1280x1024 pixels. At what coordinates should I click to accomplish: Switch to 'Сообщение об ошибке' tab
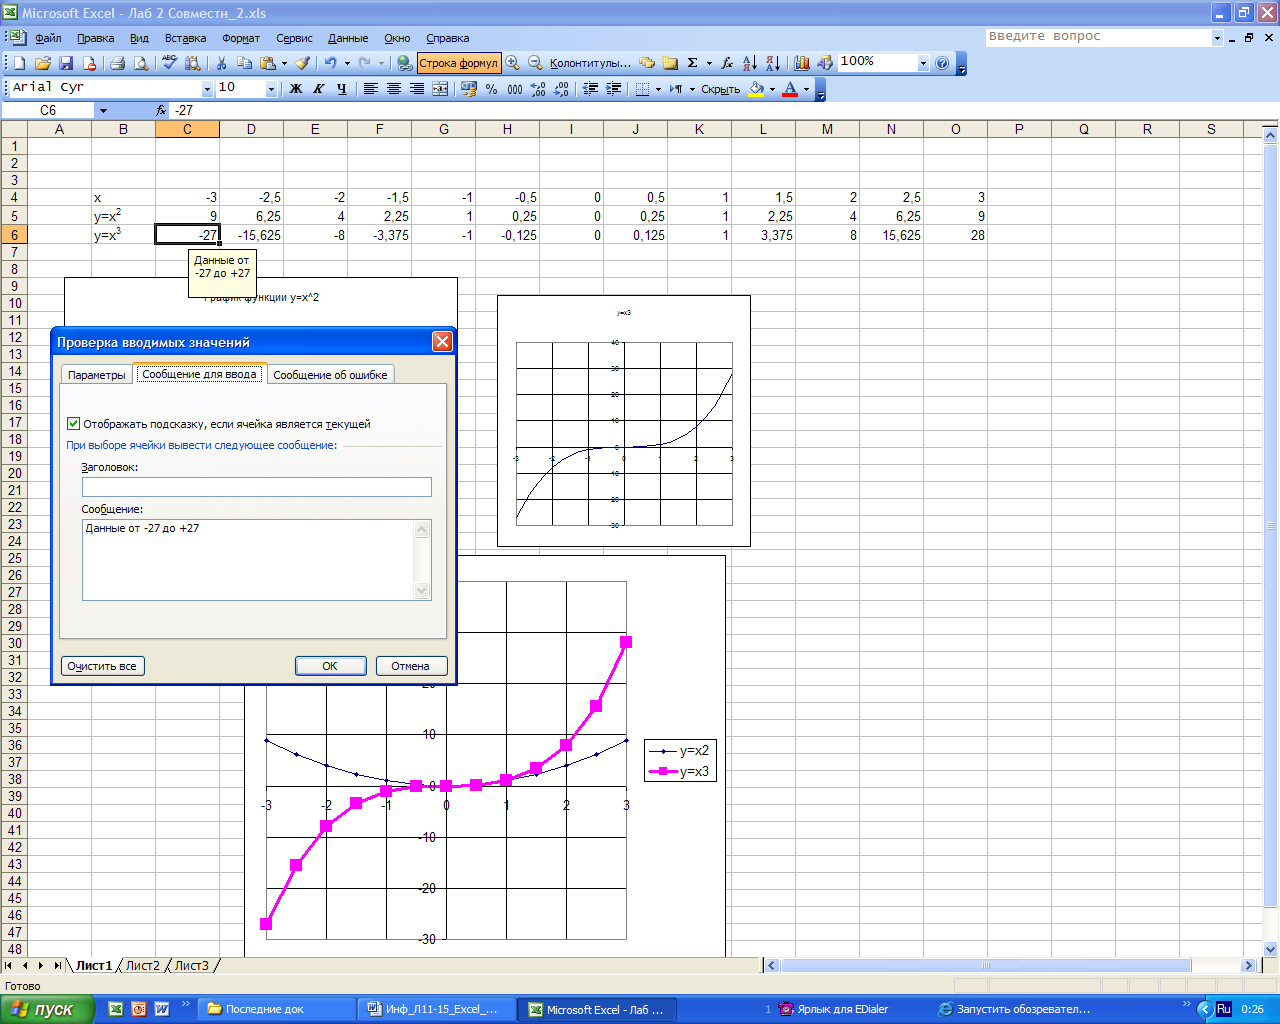[330, 375]
